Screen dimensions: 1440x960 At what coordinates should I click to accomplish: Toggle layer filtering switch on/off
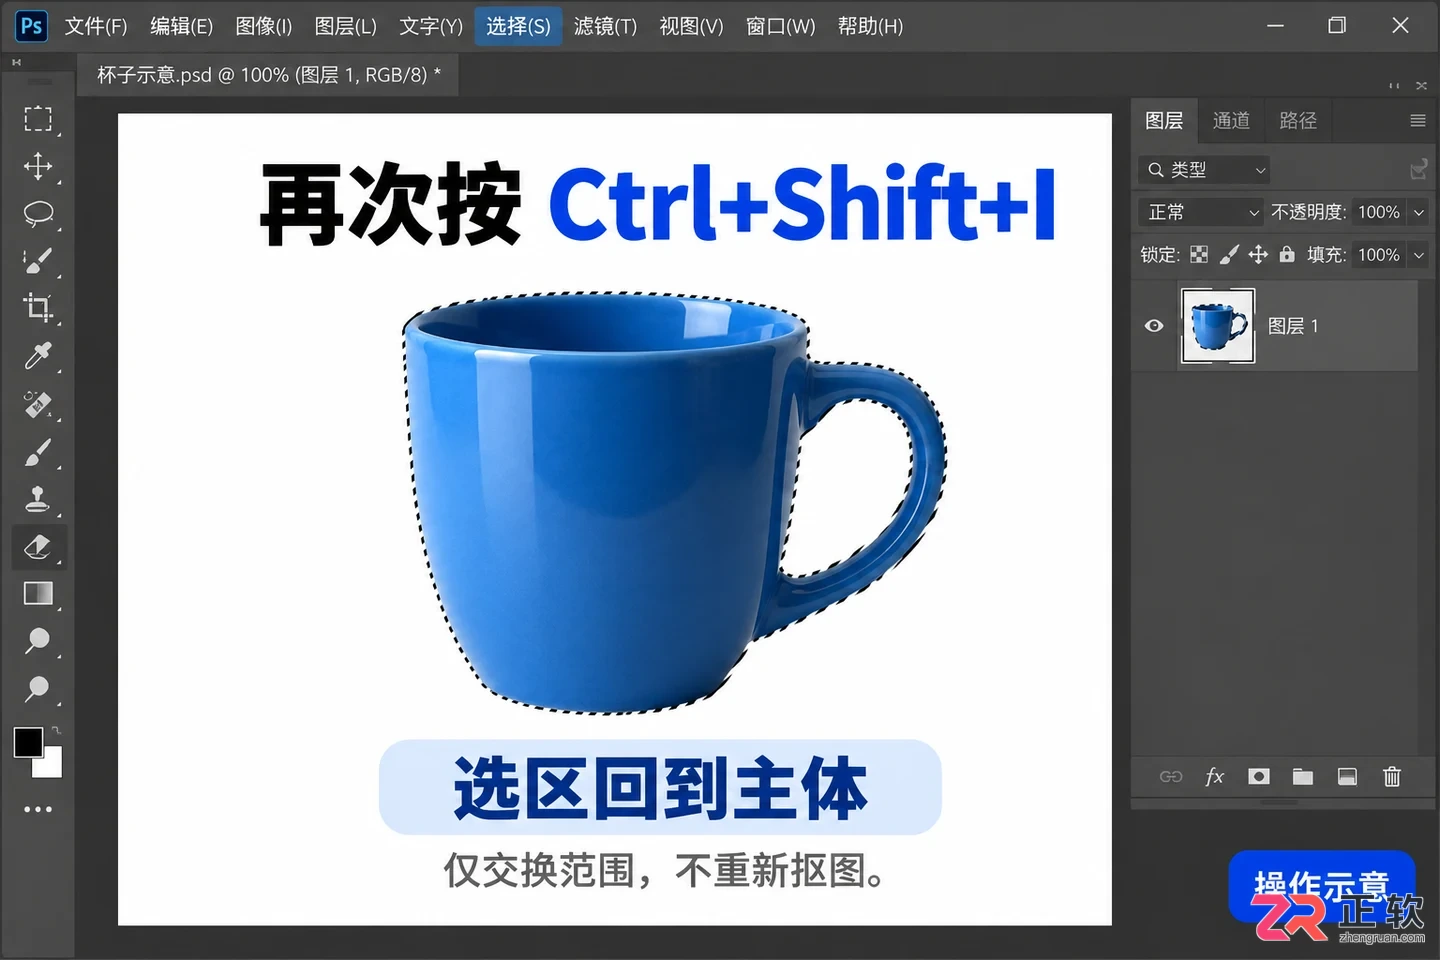point(1418,170)
